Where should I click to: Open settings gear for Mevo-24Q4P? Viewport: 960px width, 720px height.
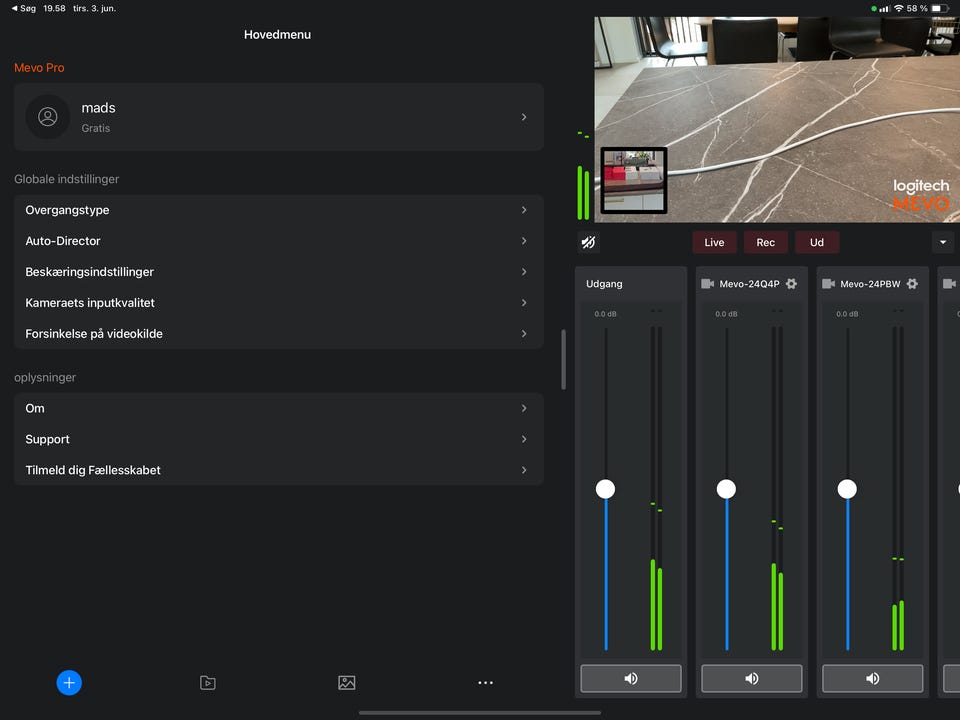pyautogui.click(x=791, y=284)
